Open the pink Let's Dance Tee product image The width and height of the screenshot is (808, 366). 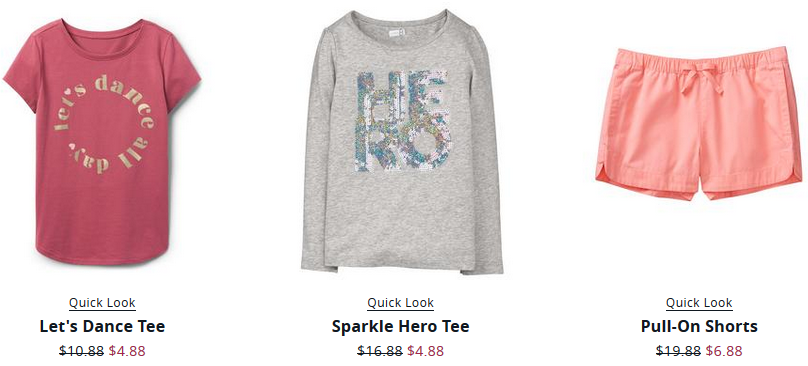tap(102, 142)
